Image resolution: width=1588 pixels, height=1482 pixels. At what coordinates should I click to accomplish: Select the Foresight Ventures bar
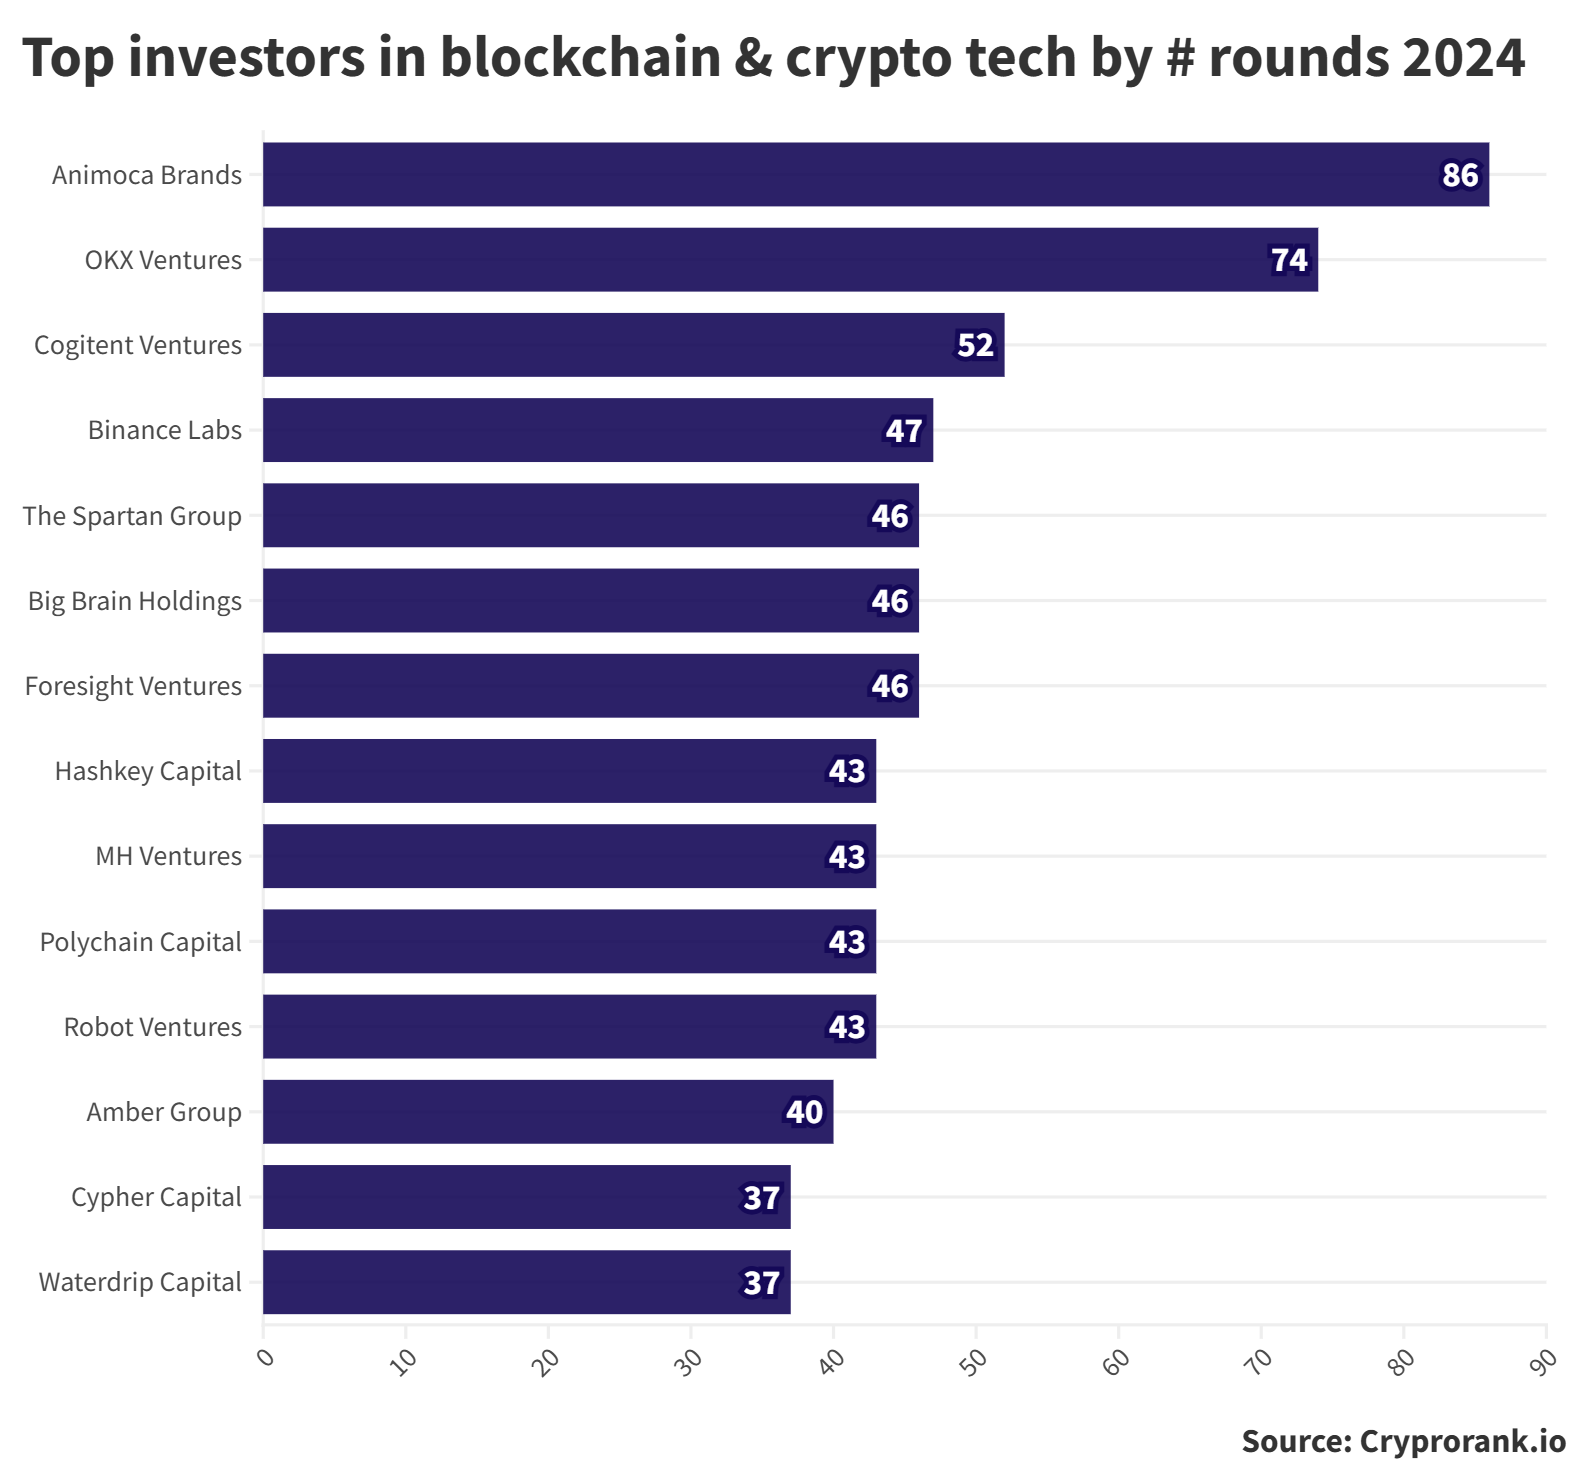[591, 686]
